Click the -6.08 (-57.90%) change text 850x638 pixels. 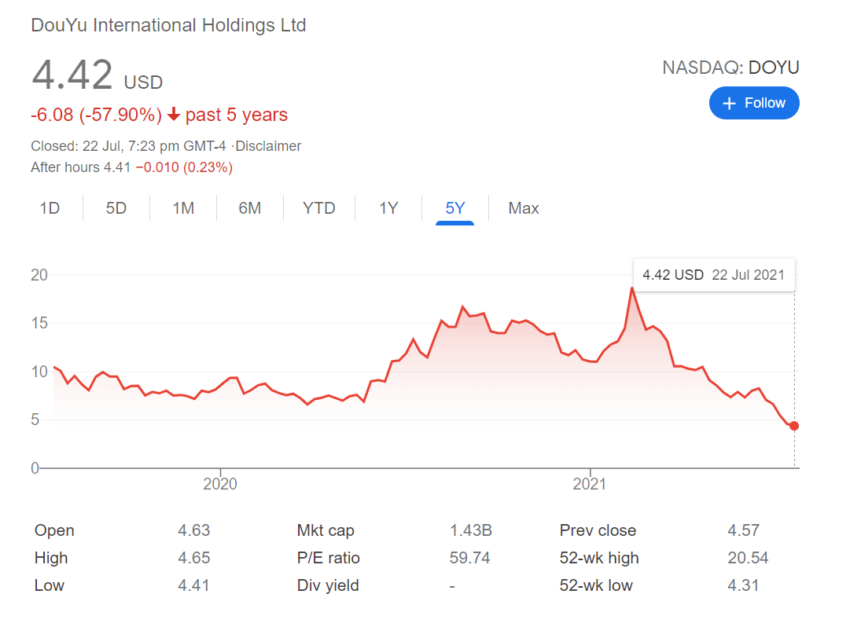[x=96, y=115]
